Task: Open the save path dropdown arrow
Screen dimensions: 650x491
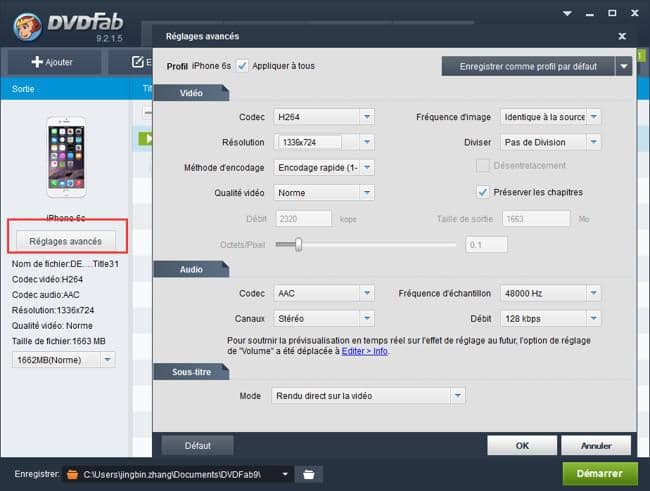Action: (x=285, y=474)
